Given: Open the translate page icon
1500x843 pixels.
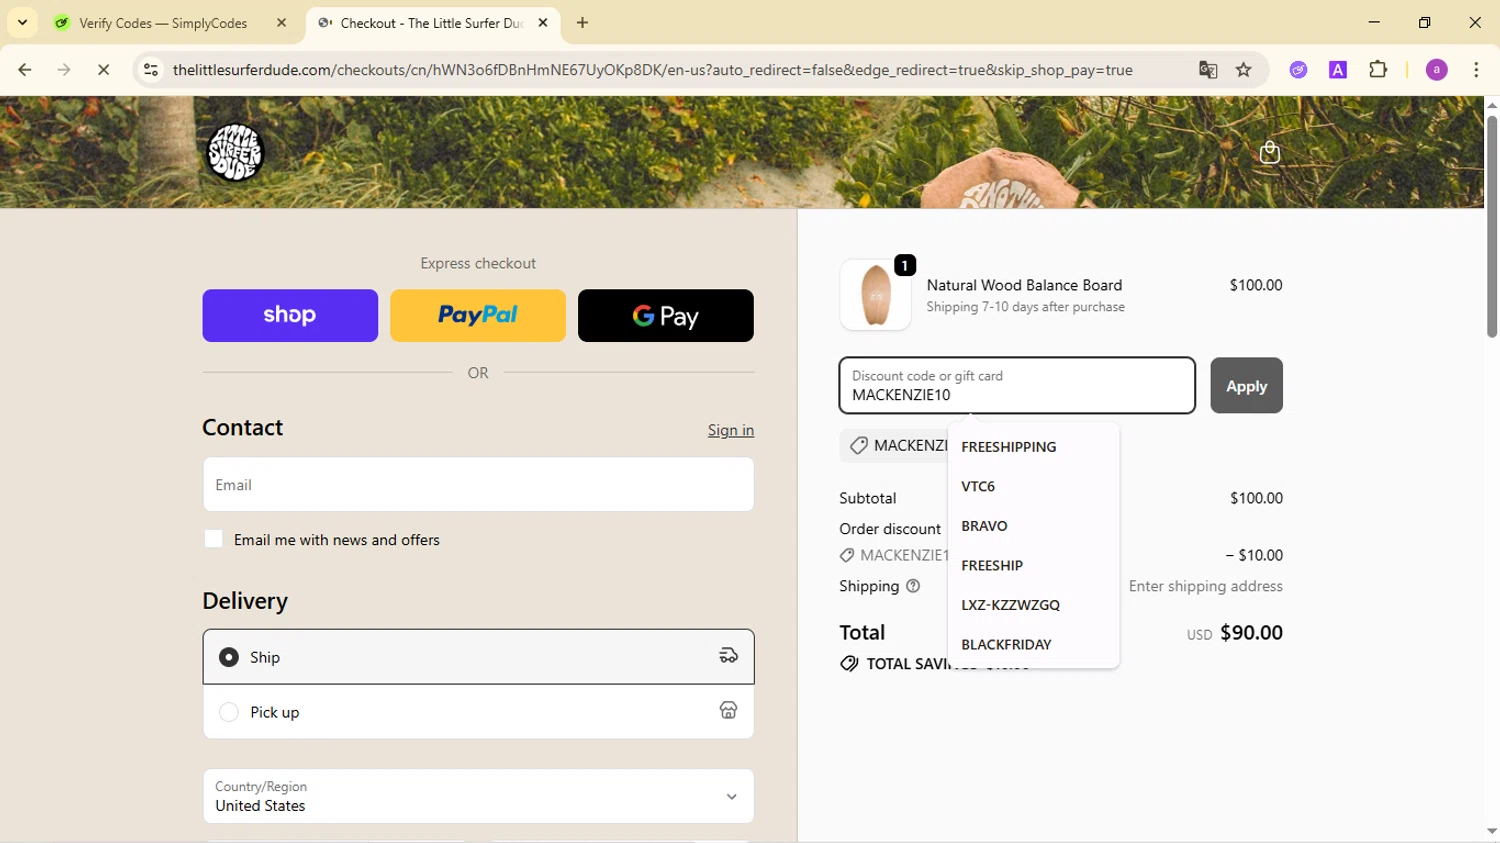Looking at the screenshot, I should click(1208, 70).
